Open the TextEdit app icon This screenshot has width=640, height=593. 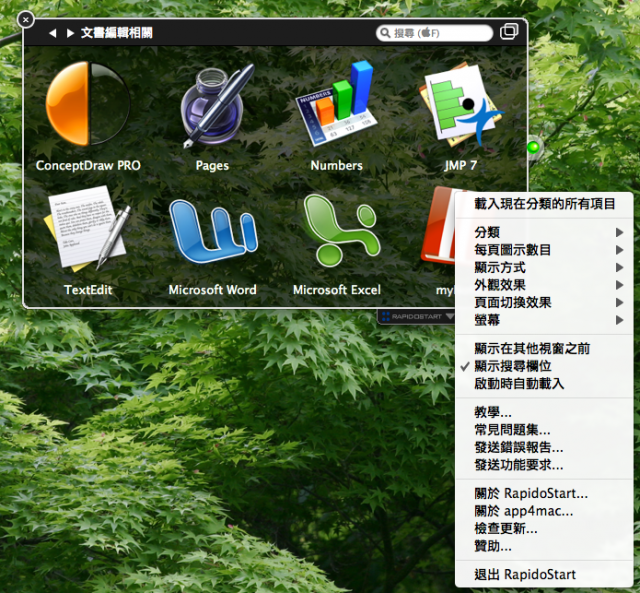coord(87,229)
